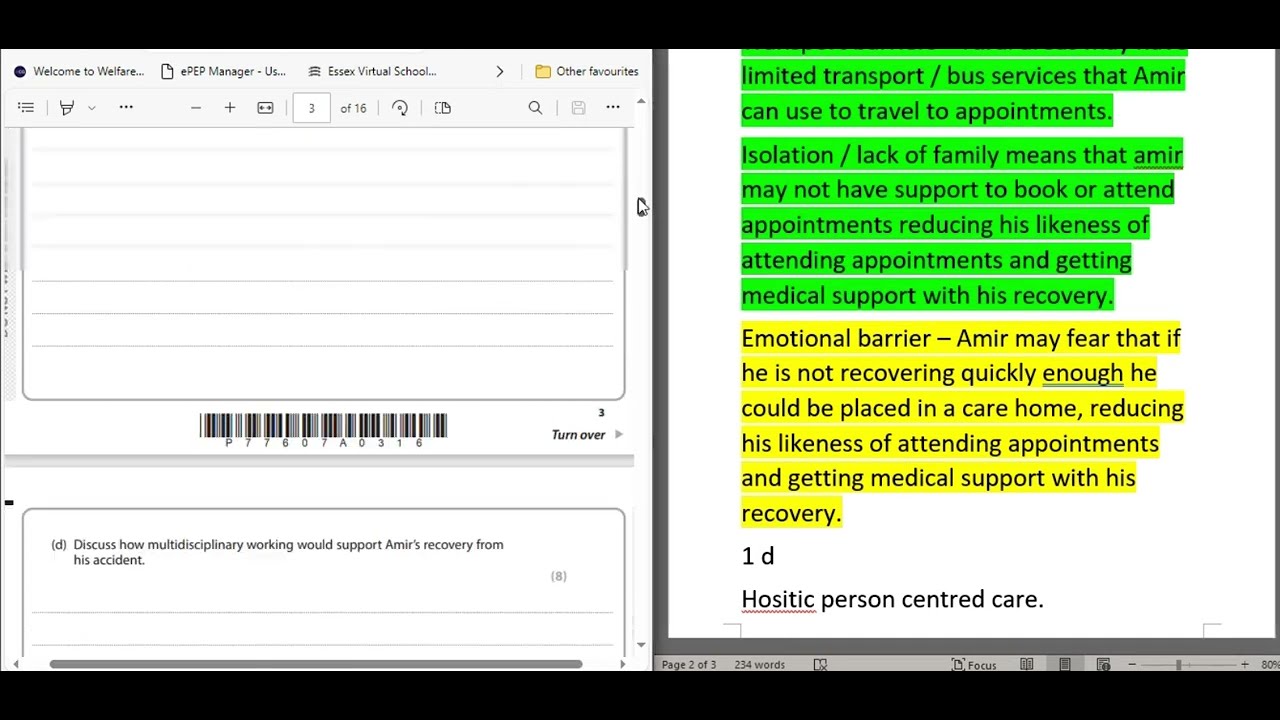This screenshot has width=1280, height=720.
Task: Click the horizontal scrollbar right arrow
Action: (x=623, y=664)
